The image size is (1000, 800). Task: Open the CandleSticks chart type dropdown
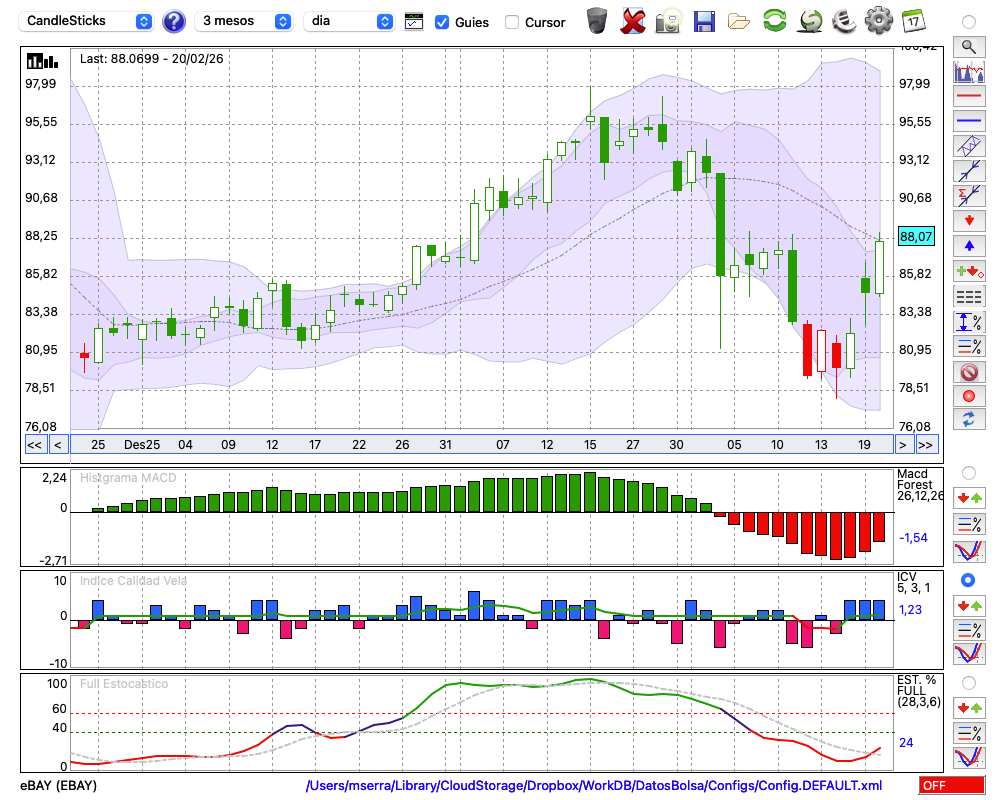pos(85,21)
